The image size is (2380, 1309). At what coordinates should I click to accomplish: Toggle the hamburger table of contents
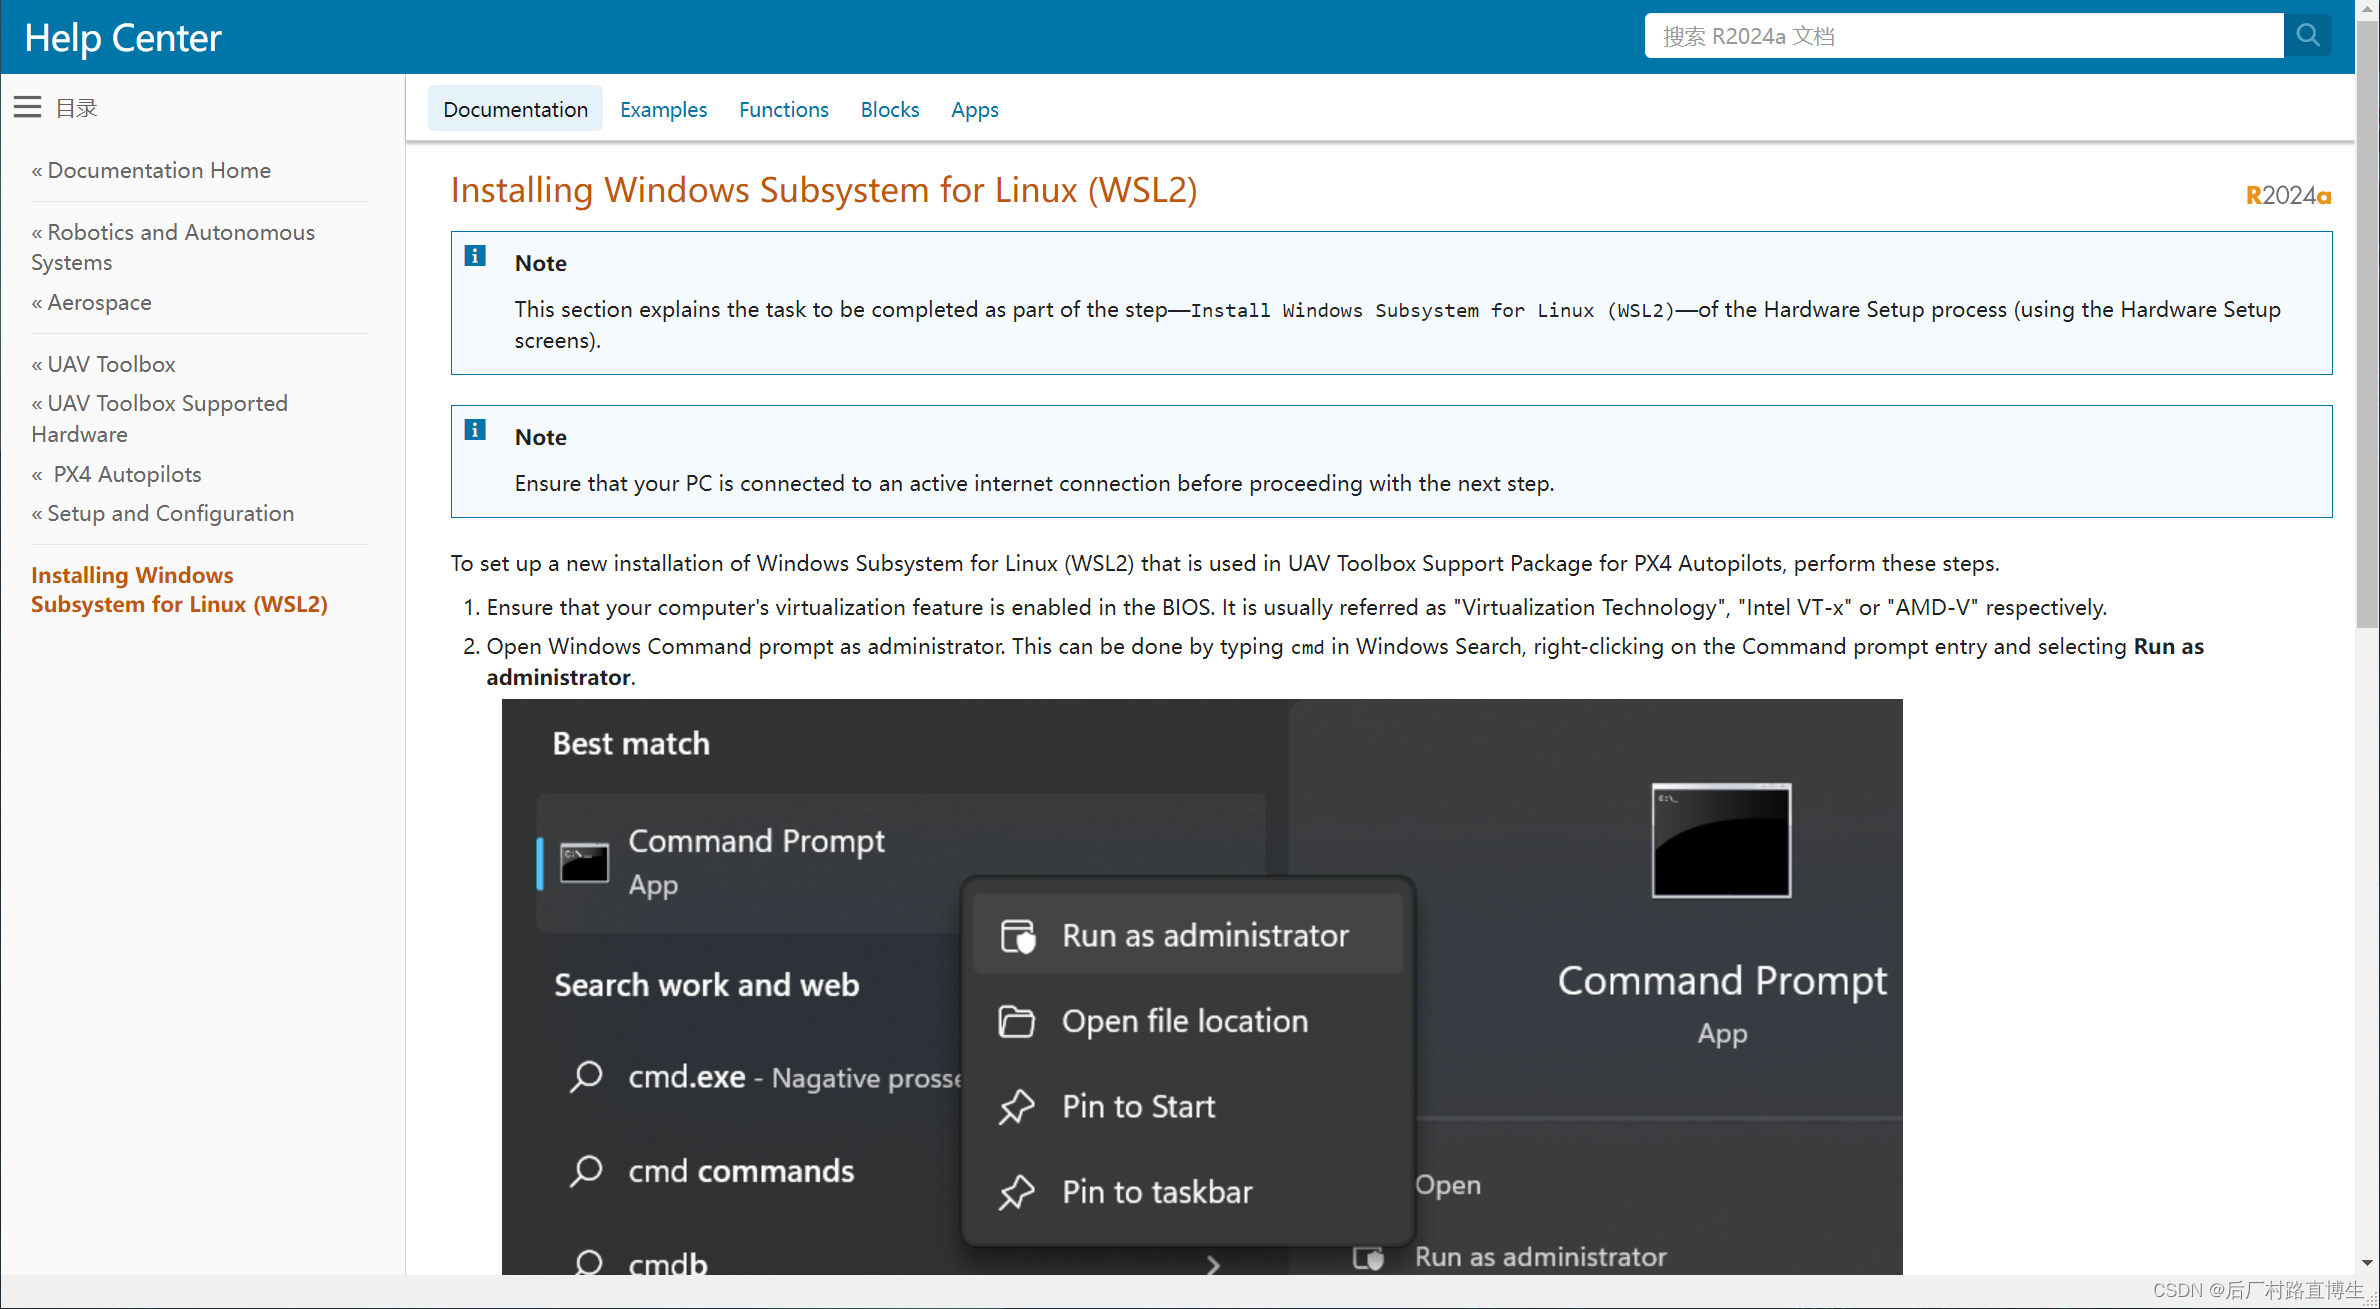28,107
